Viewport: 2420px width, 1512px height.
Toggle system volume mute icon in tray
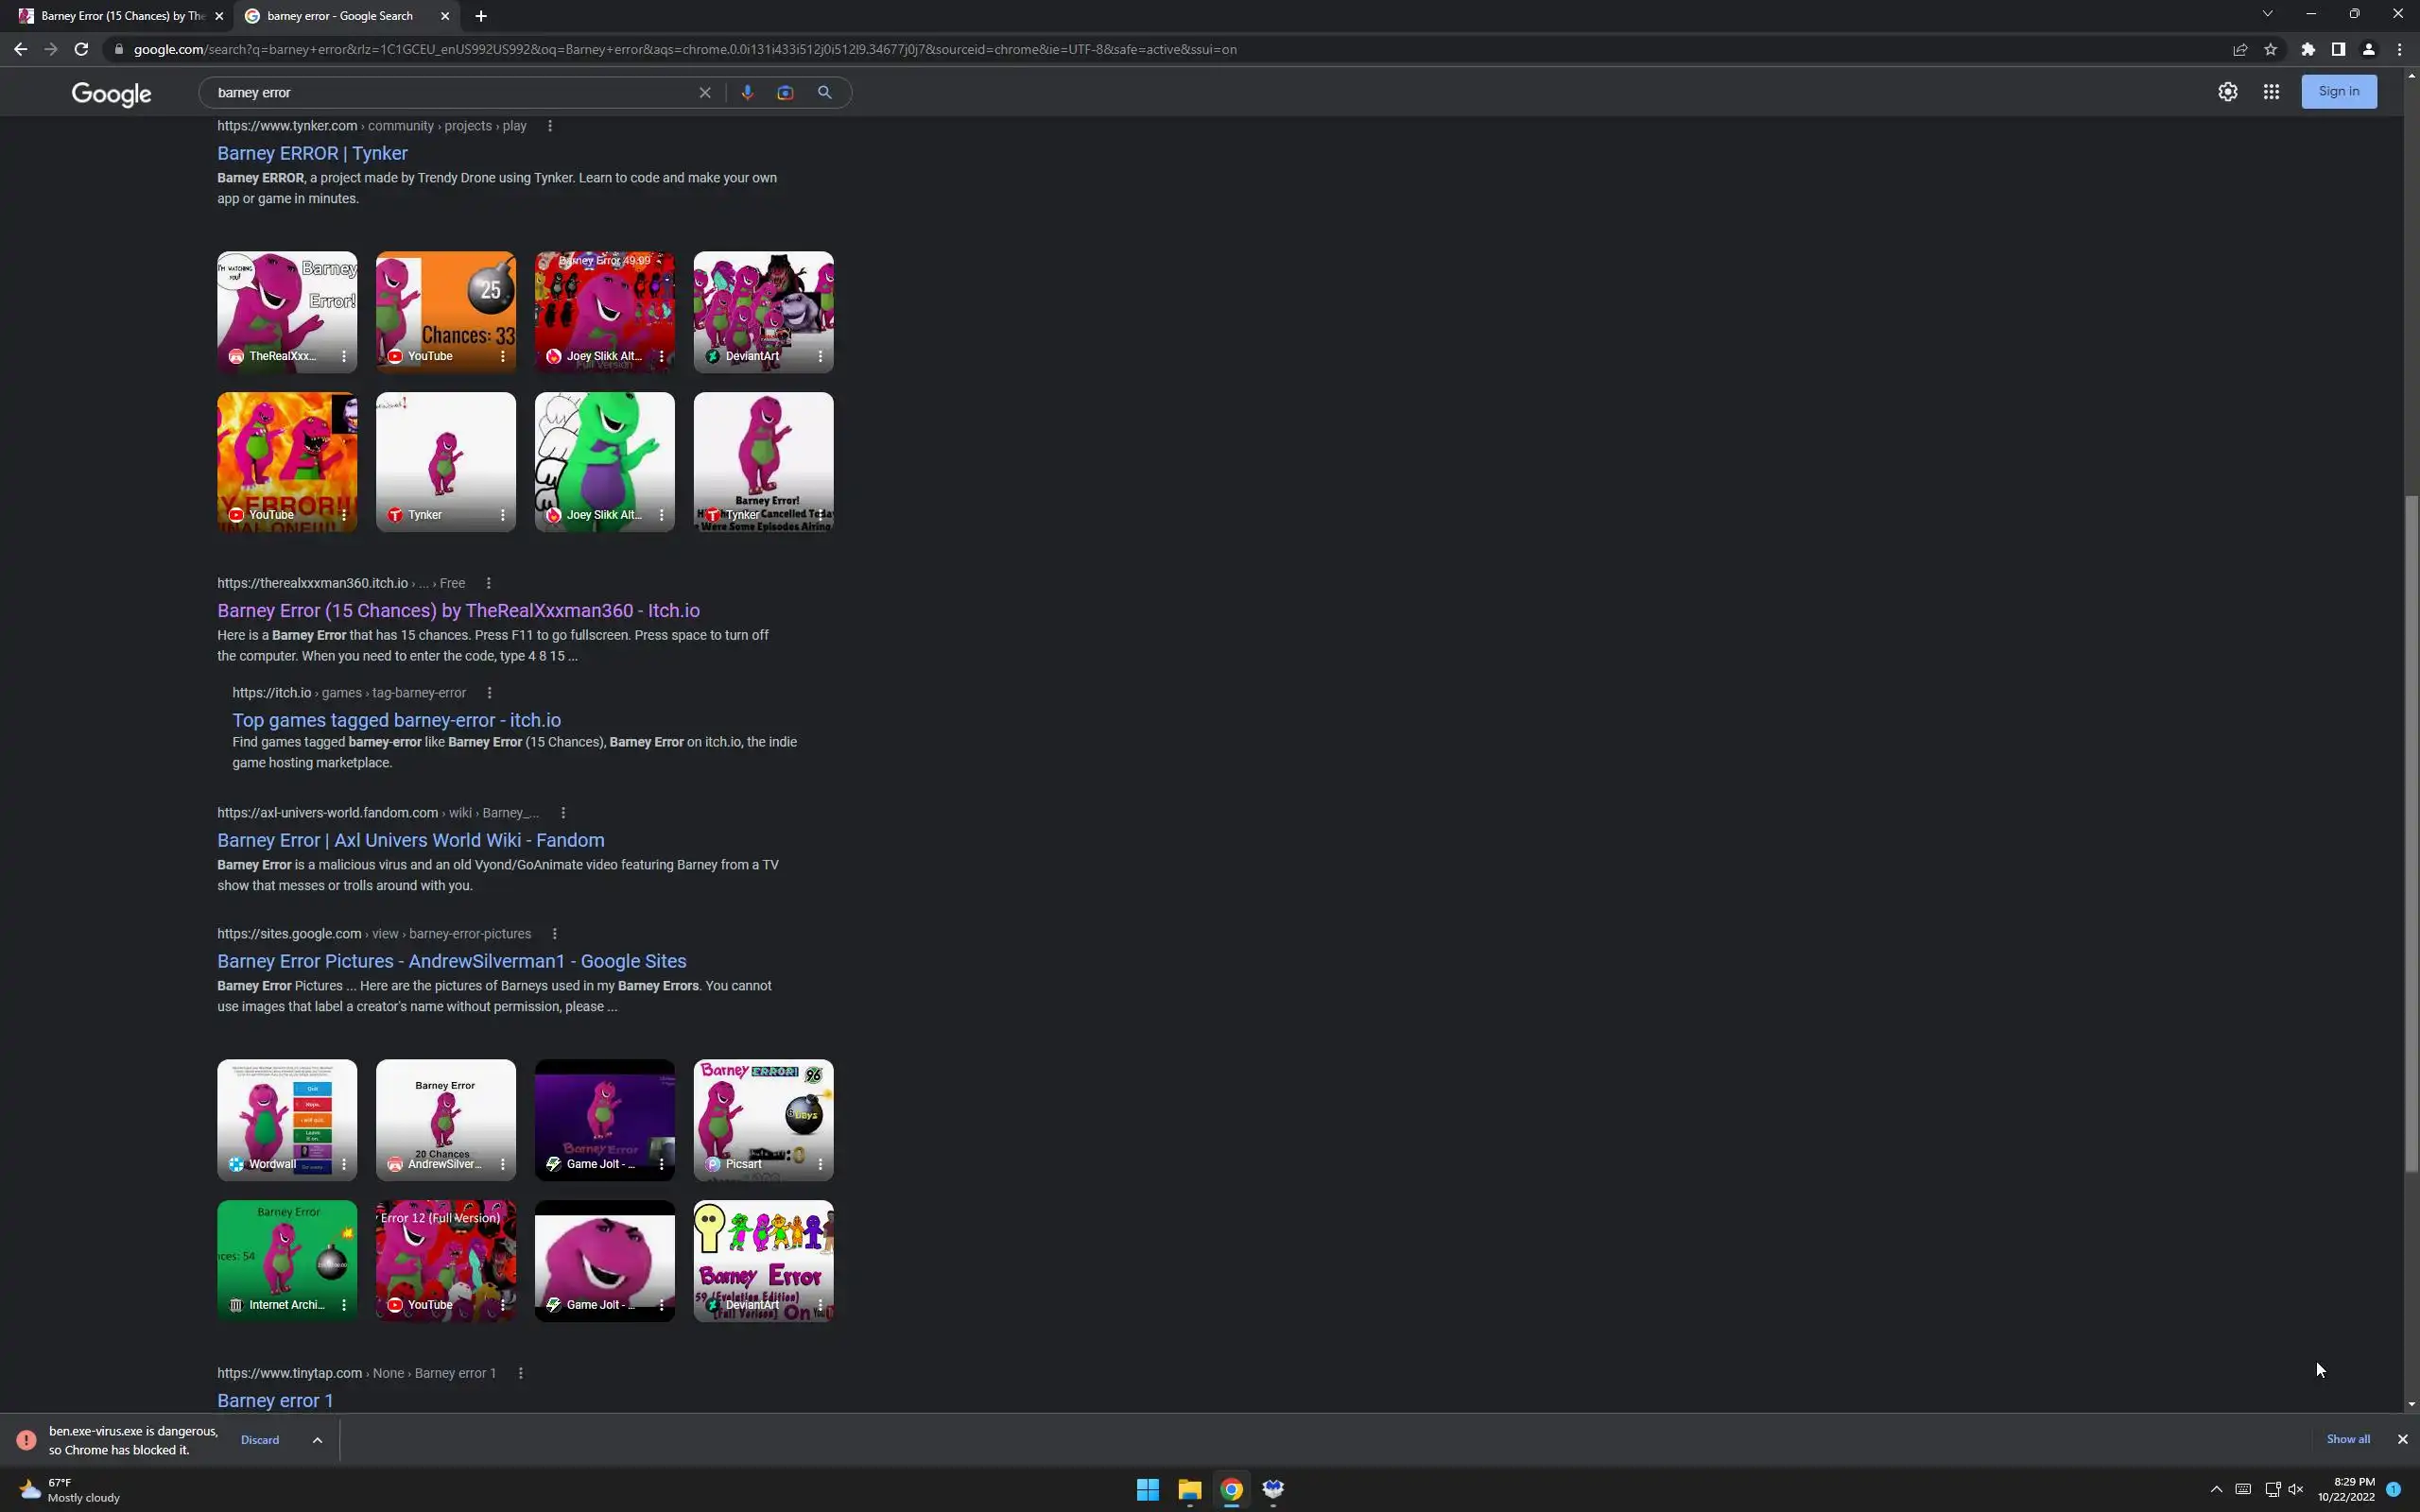[2296, 1489]
